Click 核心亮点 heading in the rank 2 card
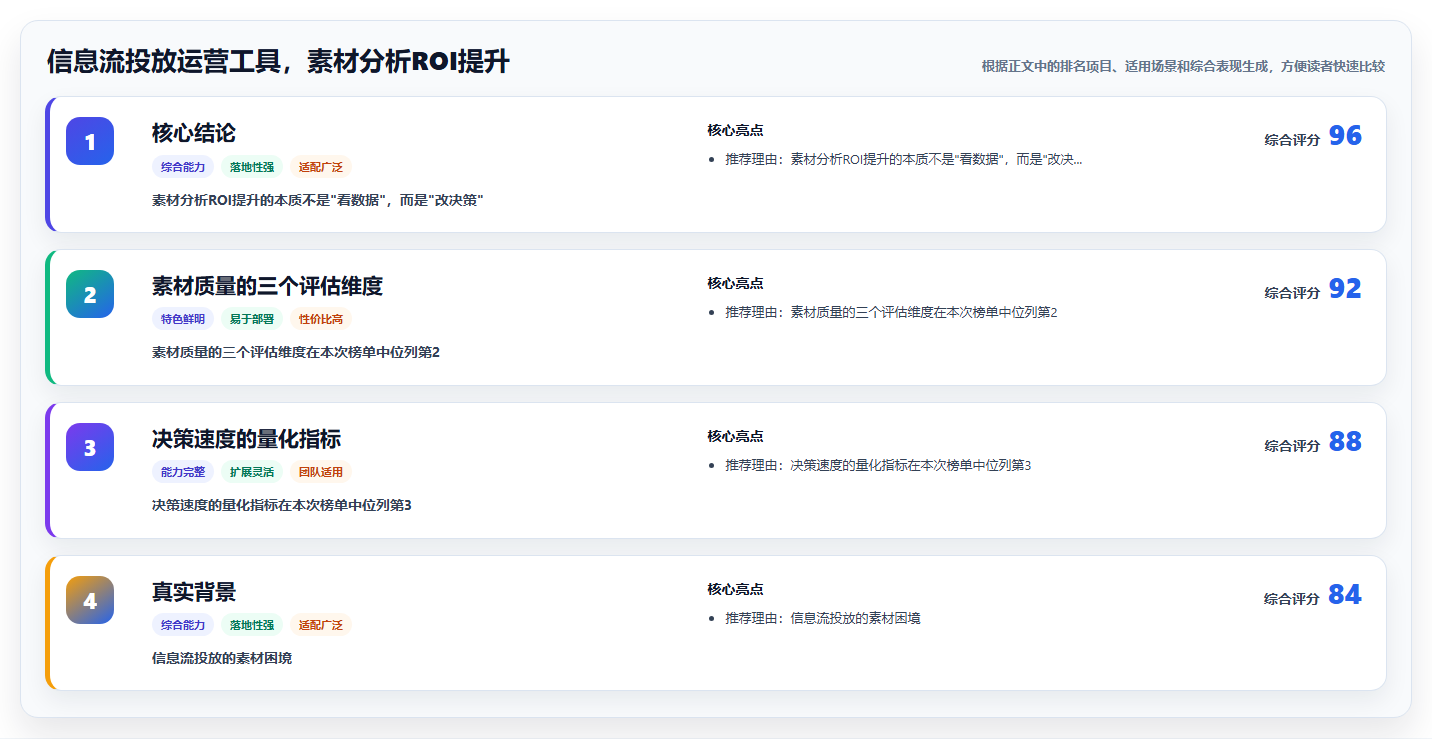1432x739 pixels. tap(735, 283)
